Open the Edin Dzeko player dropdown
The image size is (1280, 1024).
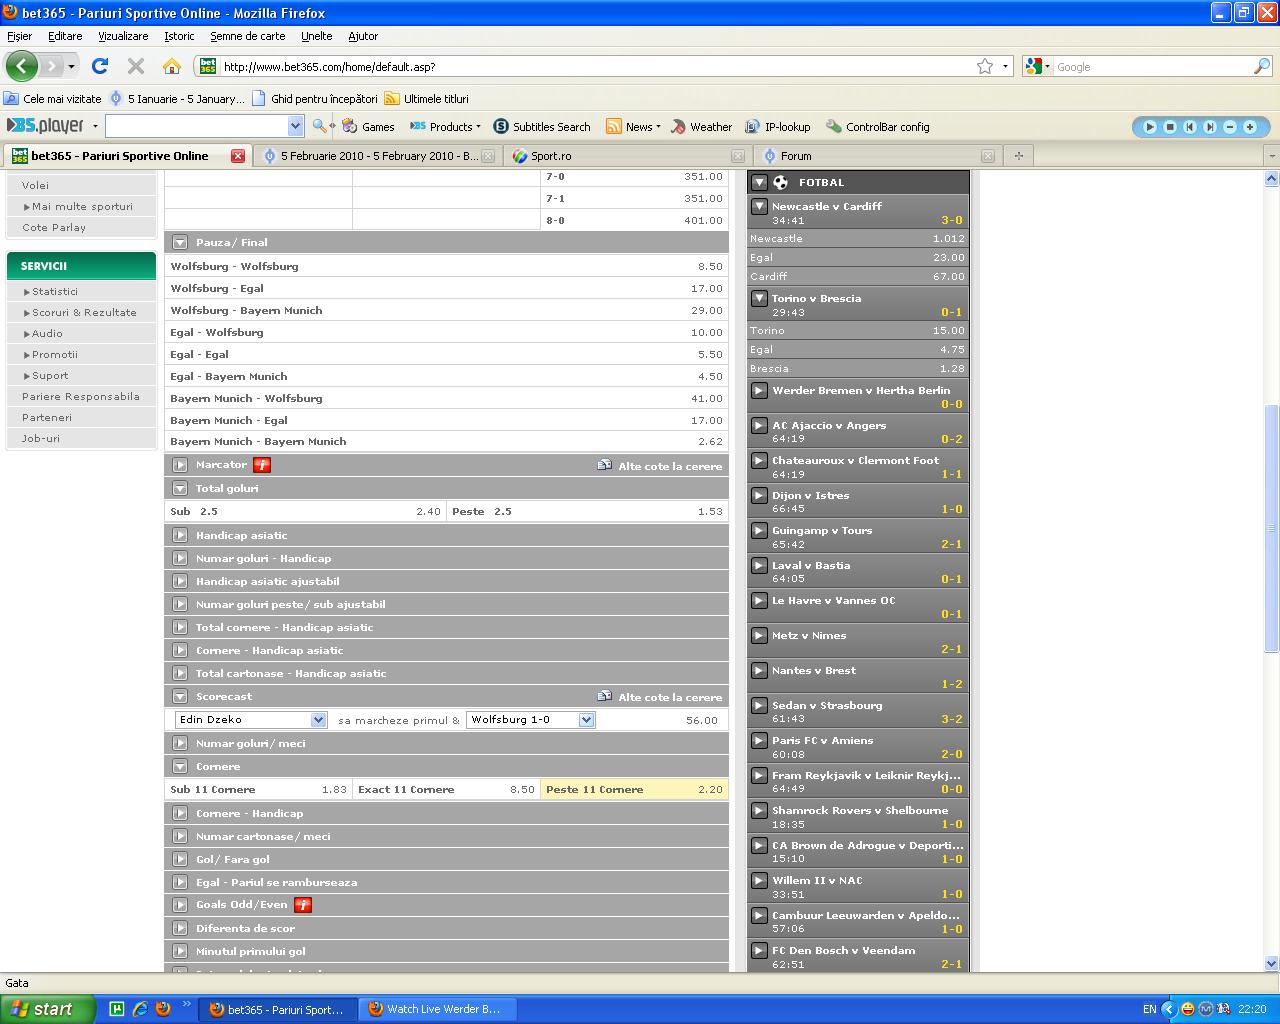pyautogui.click(x=251, y=720)
